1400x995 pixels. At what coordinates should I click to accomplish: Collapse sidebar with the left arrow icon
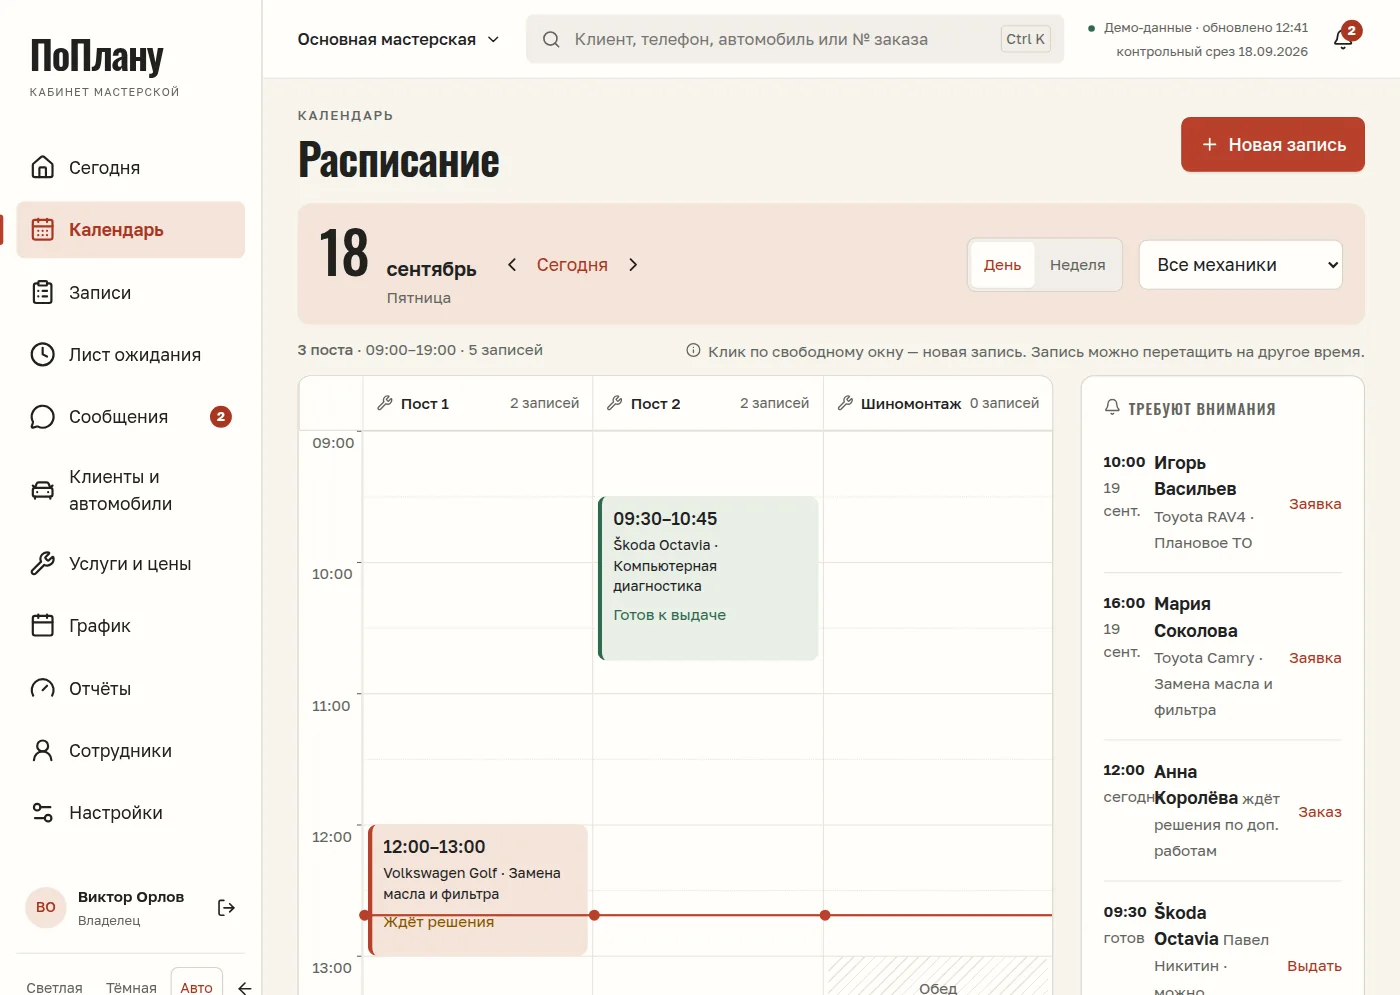pos(244,988)
